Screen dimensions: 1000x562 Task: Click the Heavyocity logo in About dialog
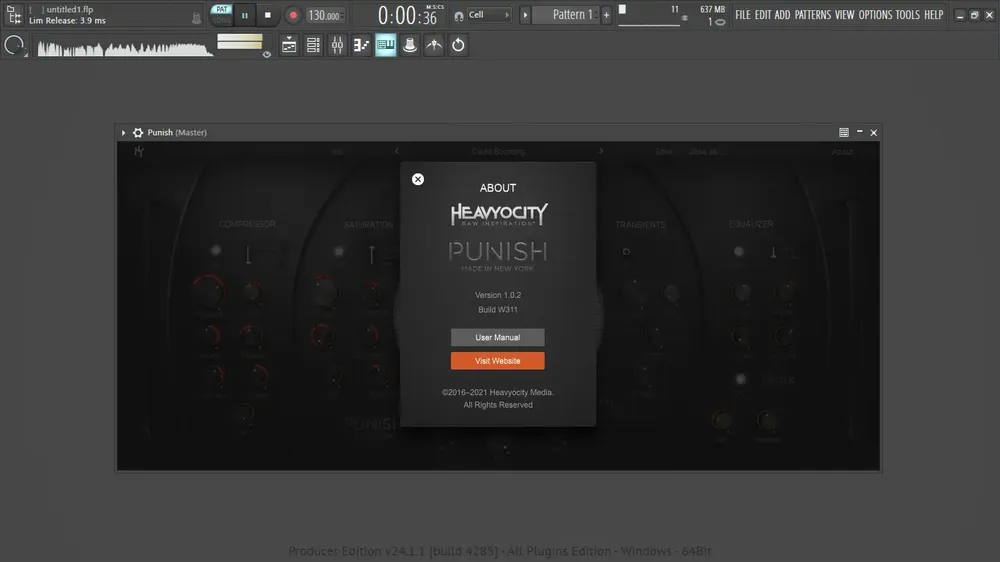click(x=499, y=214)
